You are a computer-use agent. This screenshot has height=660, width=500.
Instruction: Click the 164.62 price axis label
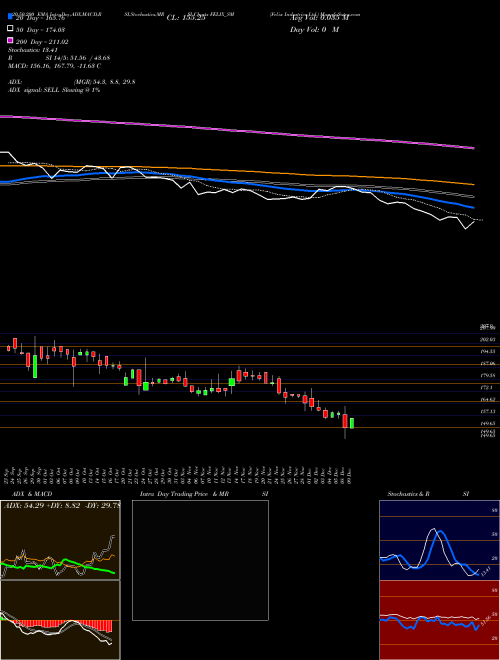(489, 399)
